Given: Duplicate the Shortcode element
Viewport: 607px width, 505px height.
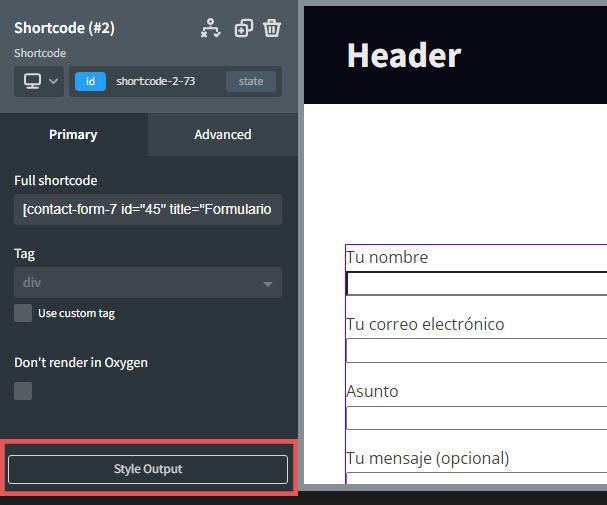Looking at the screenshot, I should click(243, 28).
